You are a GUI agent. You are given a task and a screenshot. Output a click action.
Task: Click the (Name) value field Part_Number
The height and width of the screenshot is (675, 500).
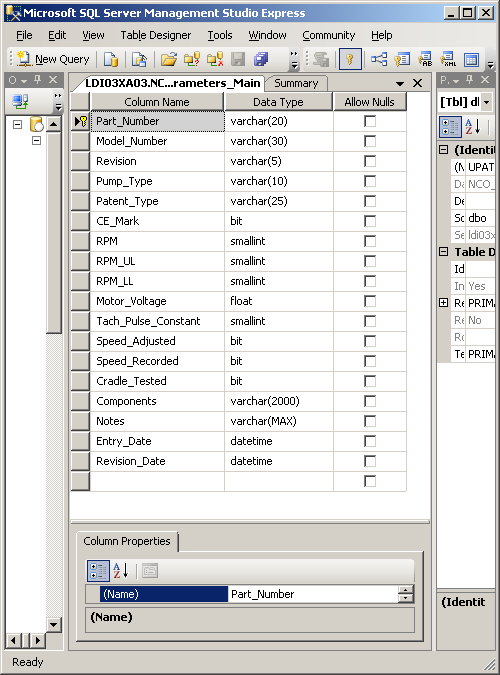tap(313, 594)
